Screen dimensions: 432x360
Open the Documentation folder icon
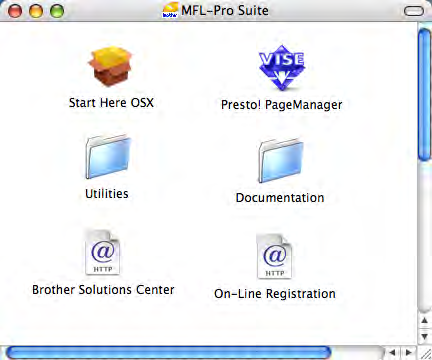point(281,160)
